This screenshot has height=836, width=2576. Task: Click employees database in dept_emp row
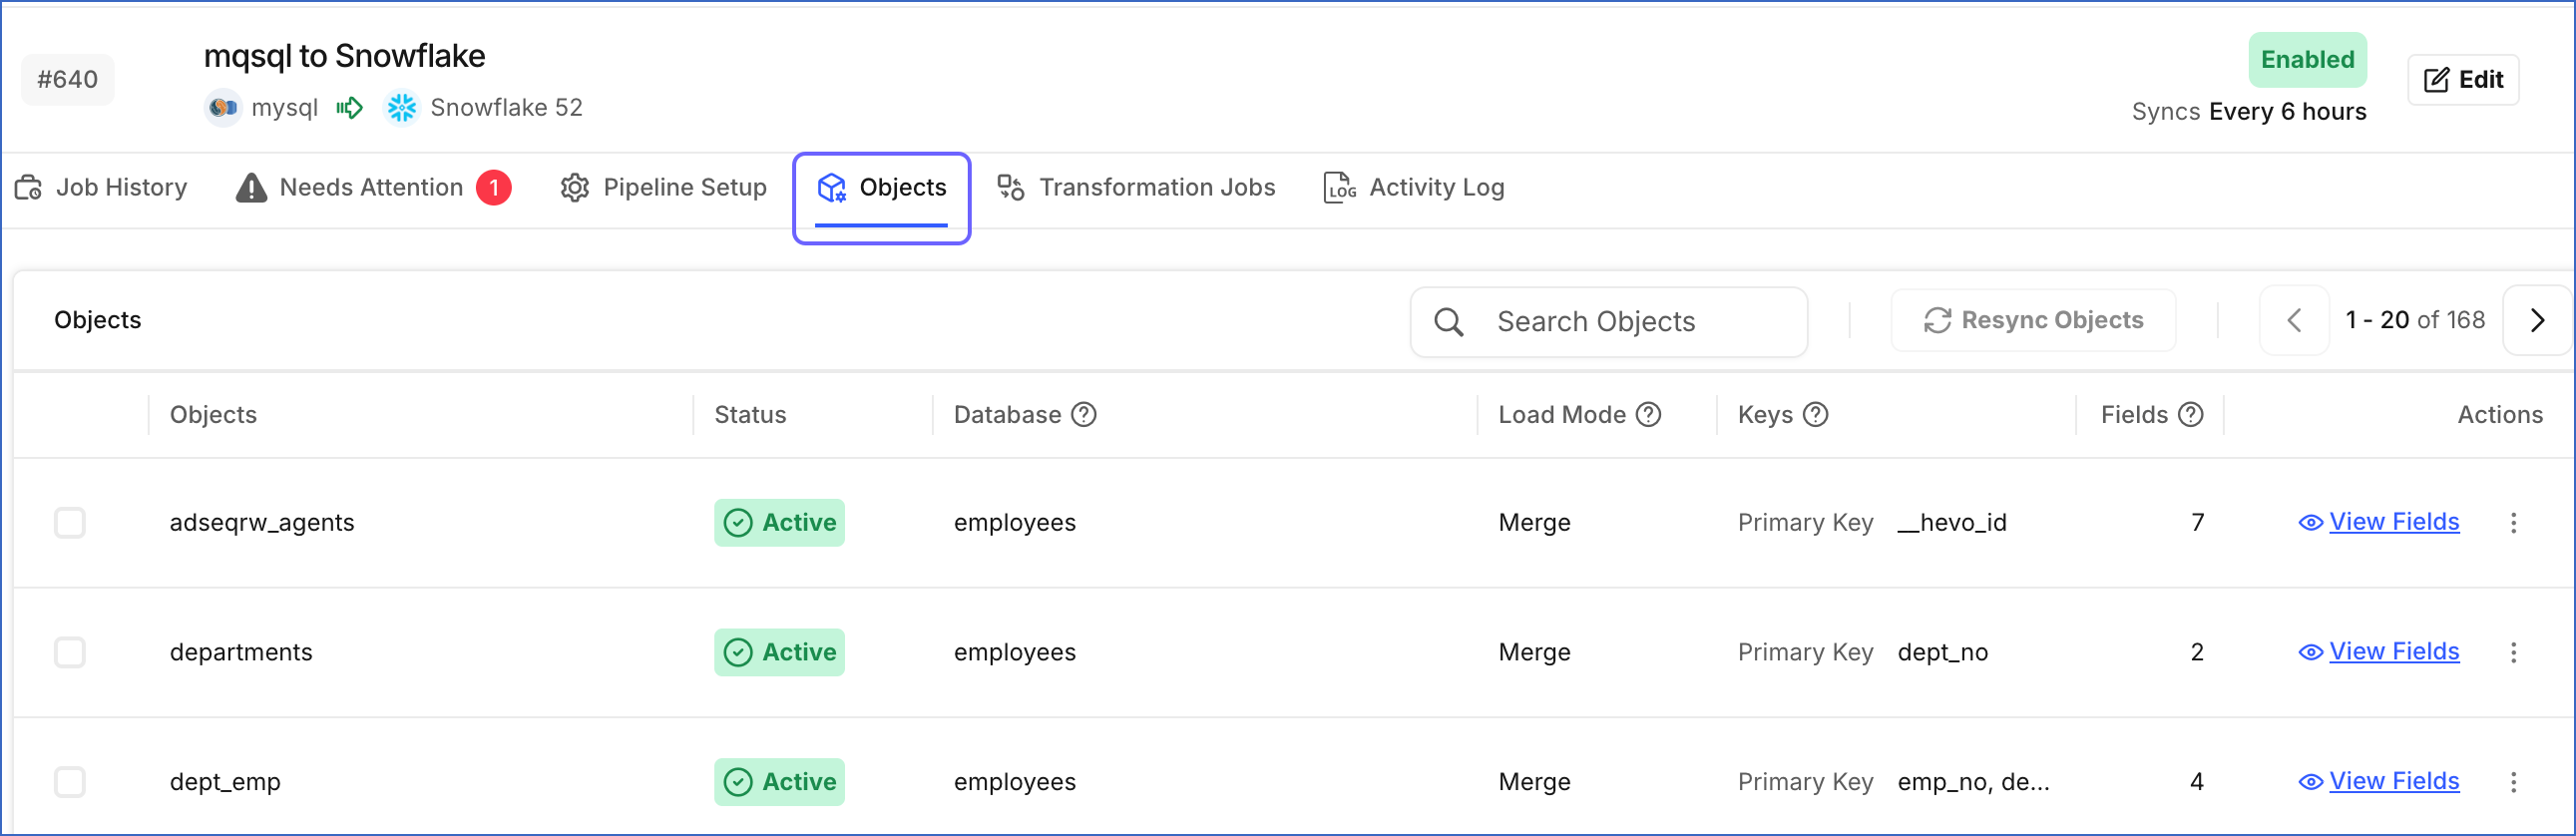(1014, 782)
